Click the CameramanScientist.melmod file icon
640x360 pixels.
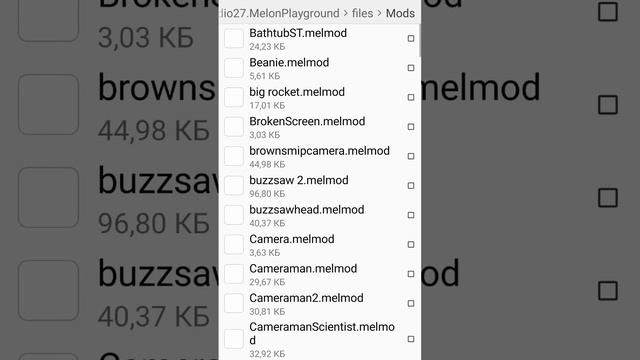coord(234,339)
